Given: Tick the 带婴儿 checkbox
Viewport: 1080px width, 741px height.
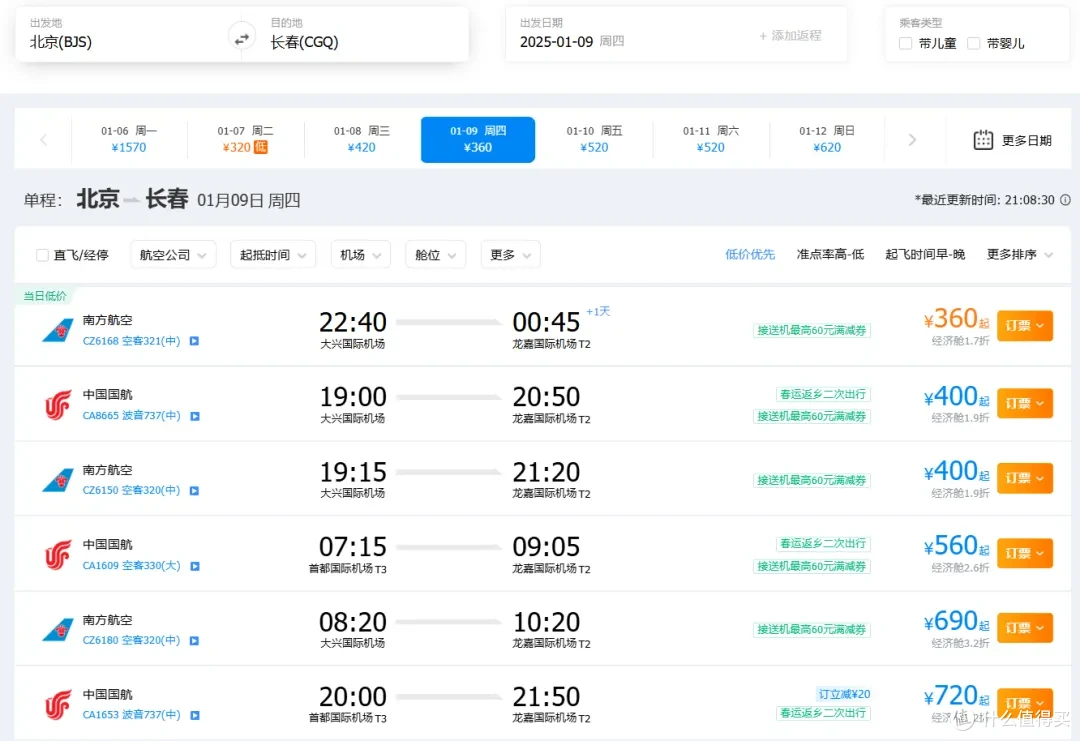Looking at the screenshot, I should [973, 43].
